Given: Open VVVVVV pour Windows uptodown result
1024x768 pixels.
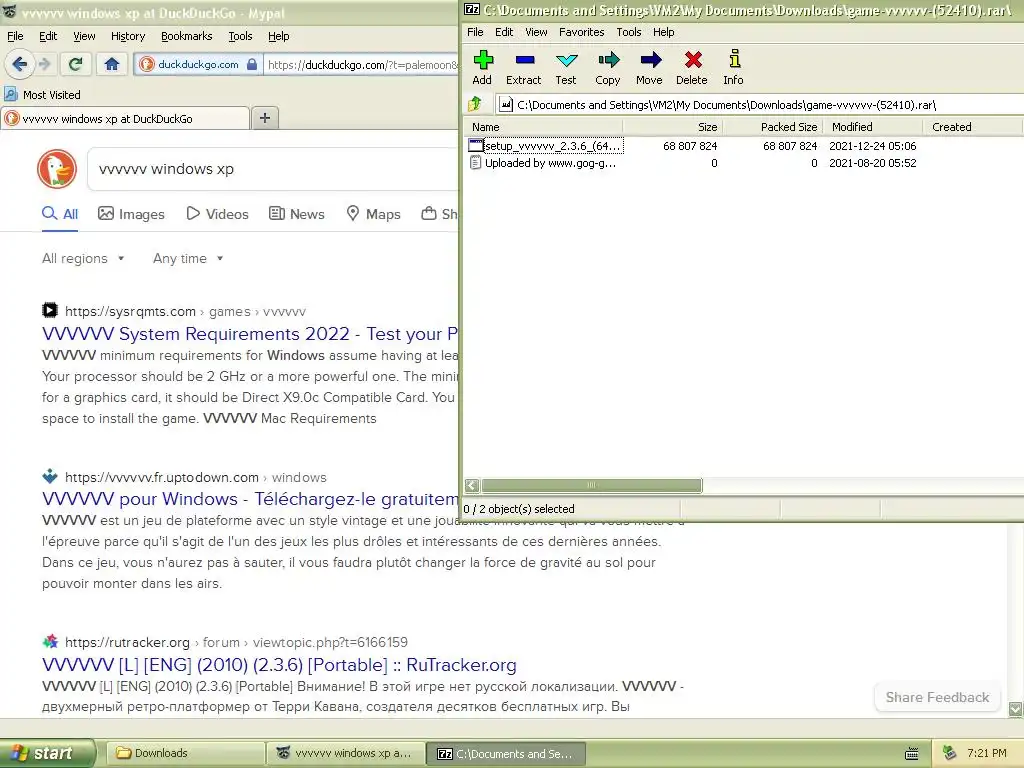Looking at the screenshot, I should 250,499.
